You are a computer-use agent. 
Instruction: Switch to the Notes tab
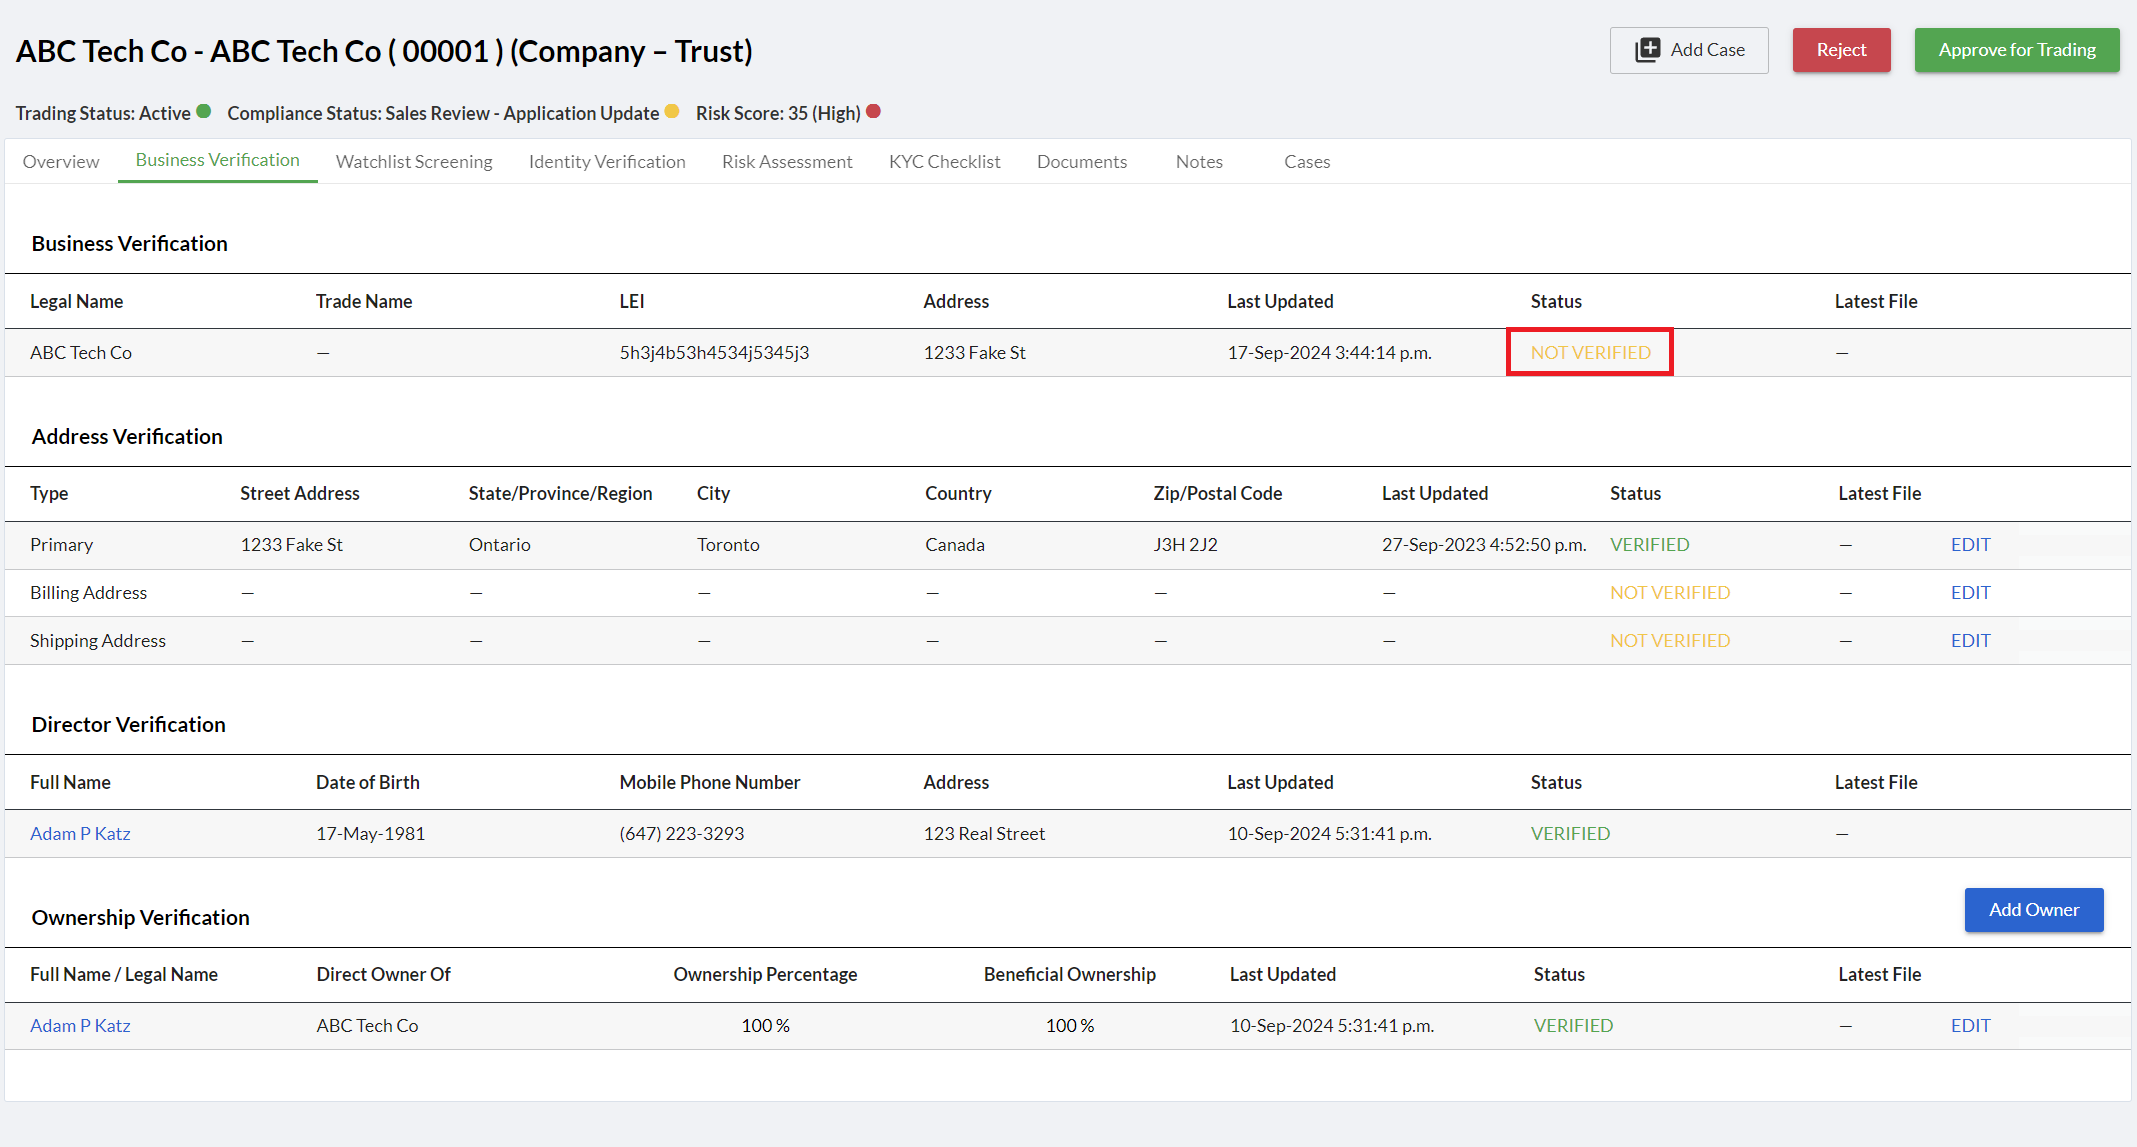point(1199,162)
